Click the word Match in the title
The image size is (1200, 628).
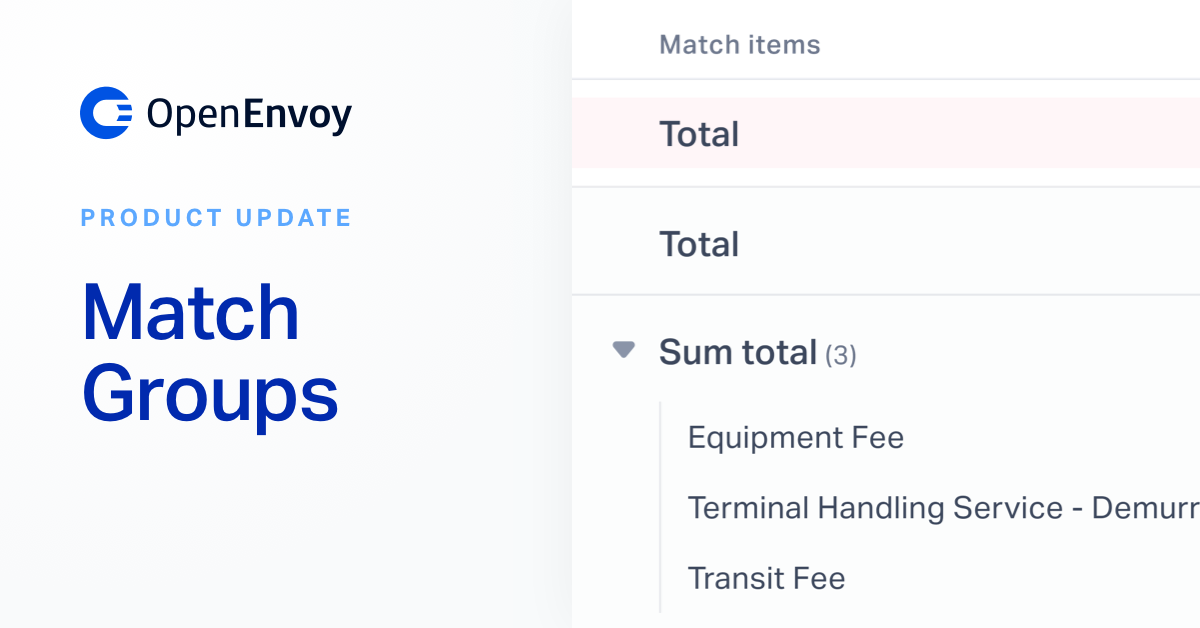click(191, 313)
